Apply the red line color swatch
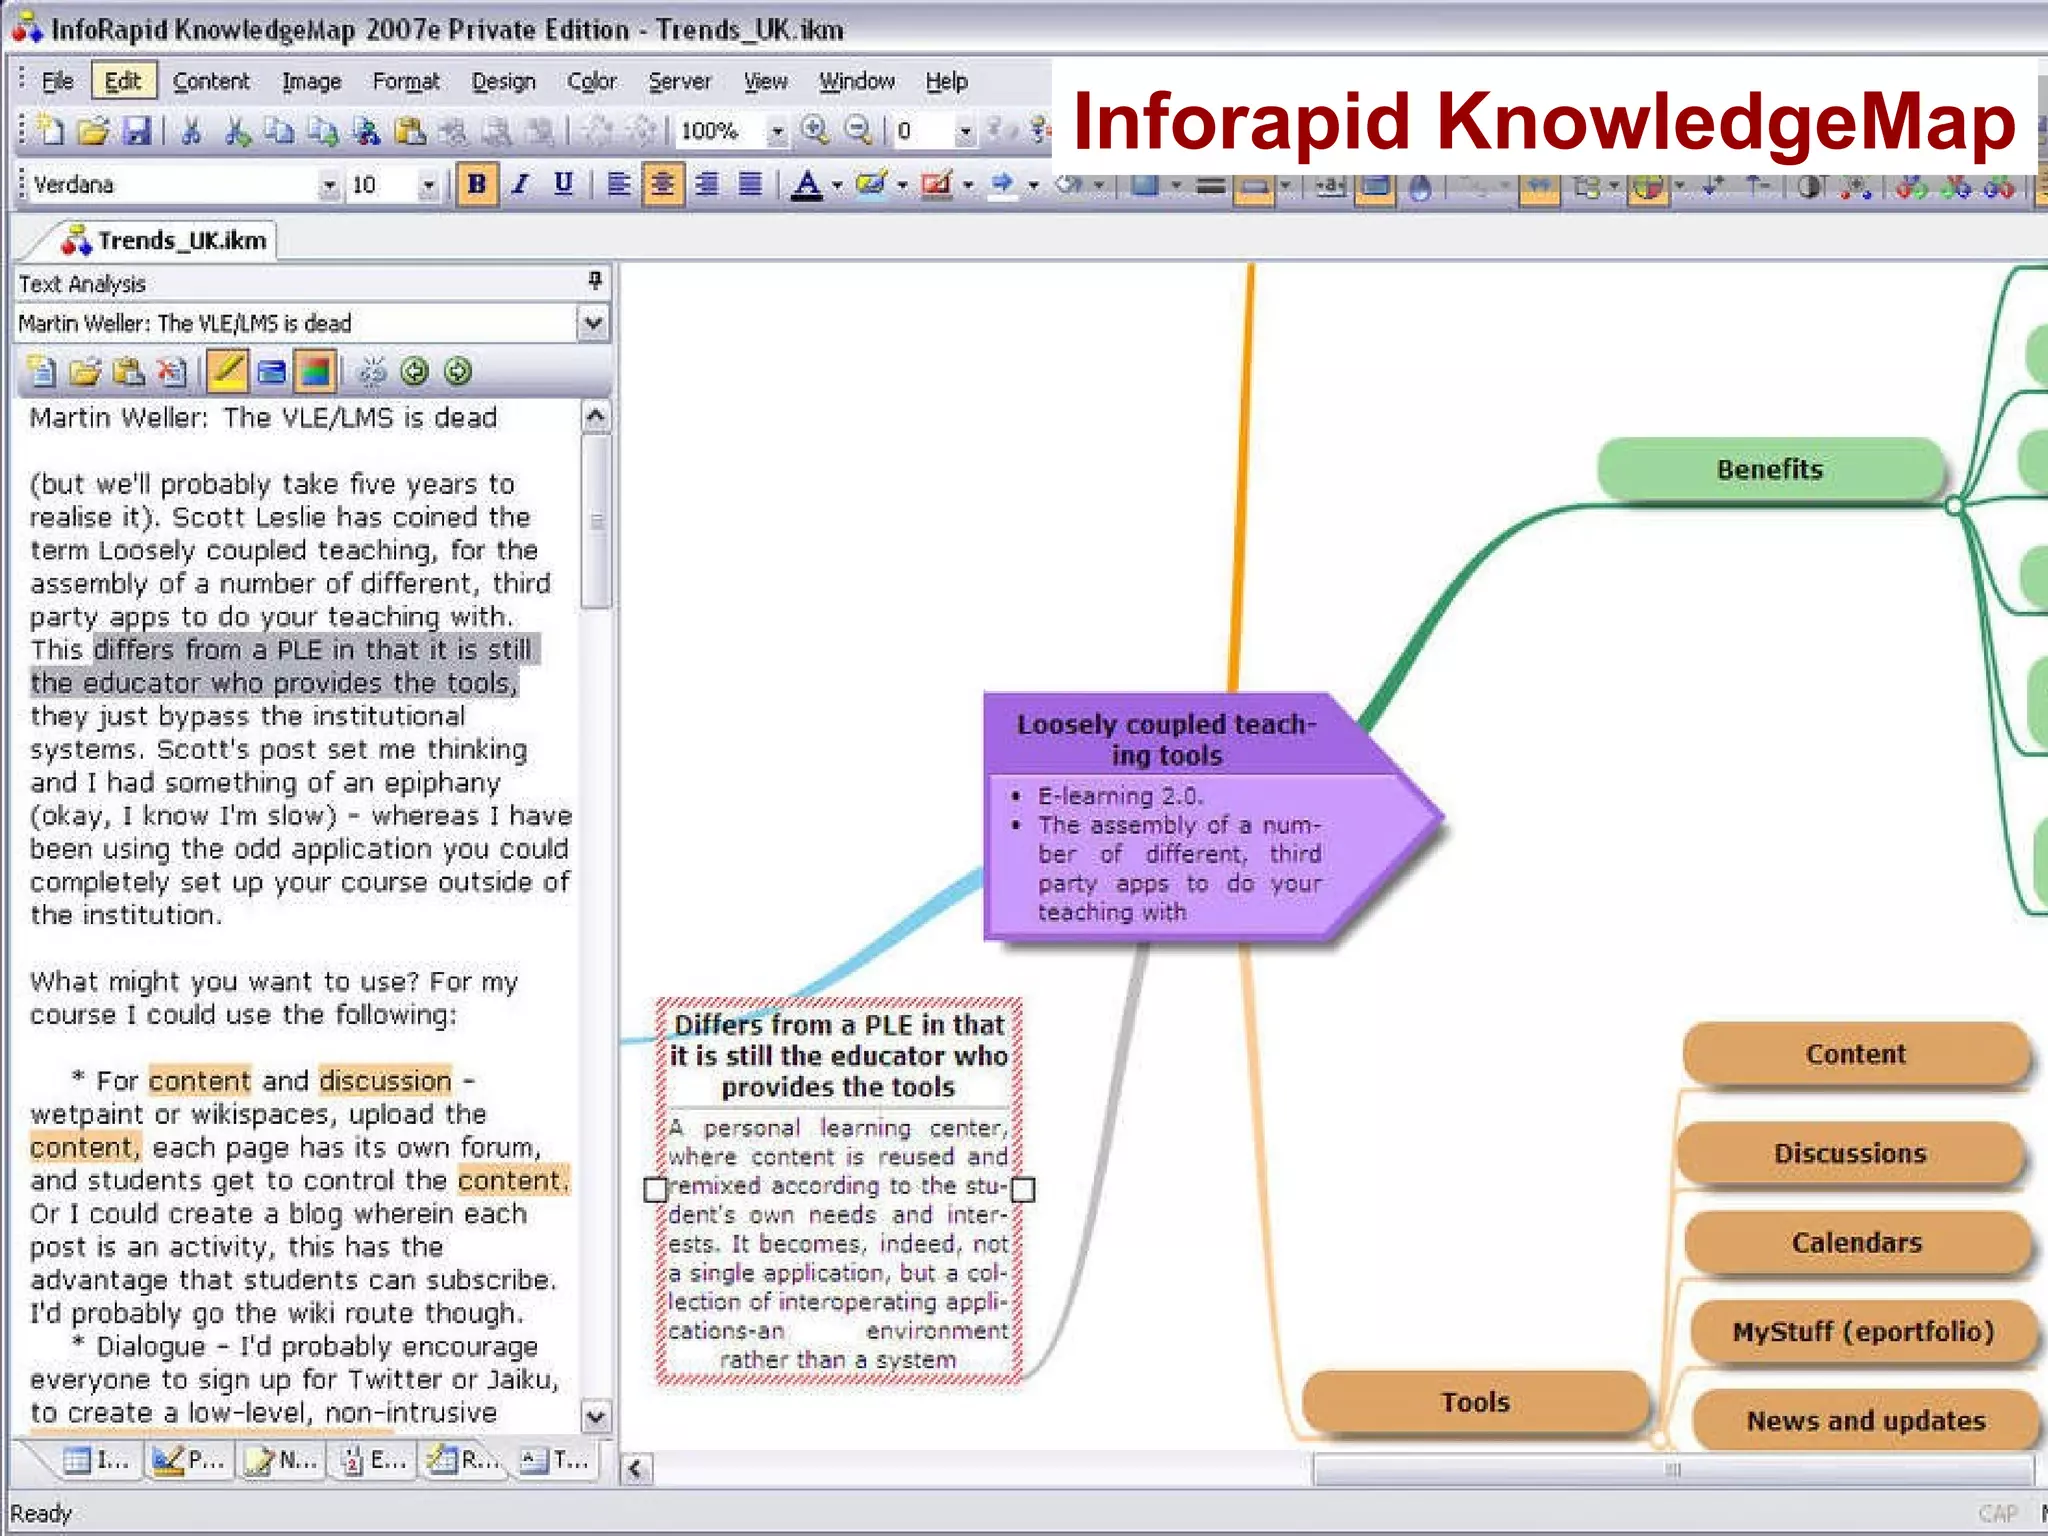This screenshot has height=1536, width=2048. point(936,185)
